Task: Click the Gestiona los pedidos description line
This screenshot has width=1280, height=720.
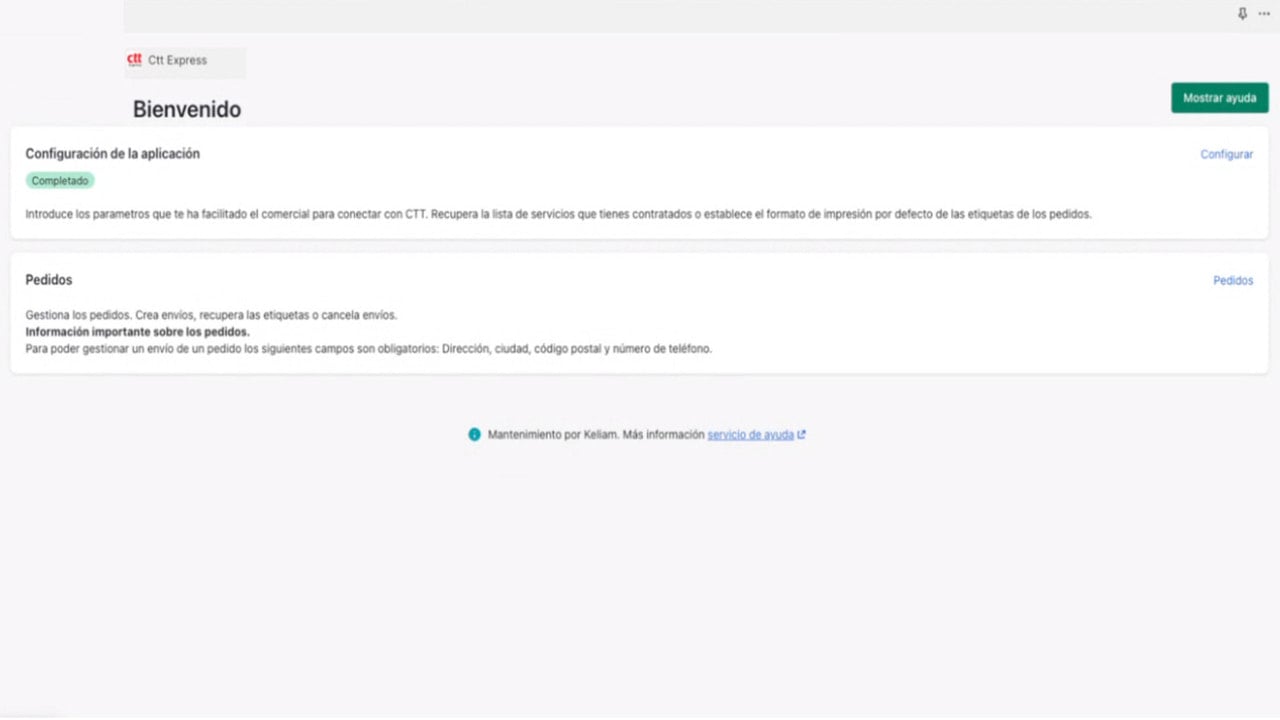Action: point(211,315)
